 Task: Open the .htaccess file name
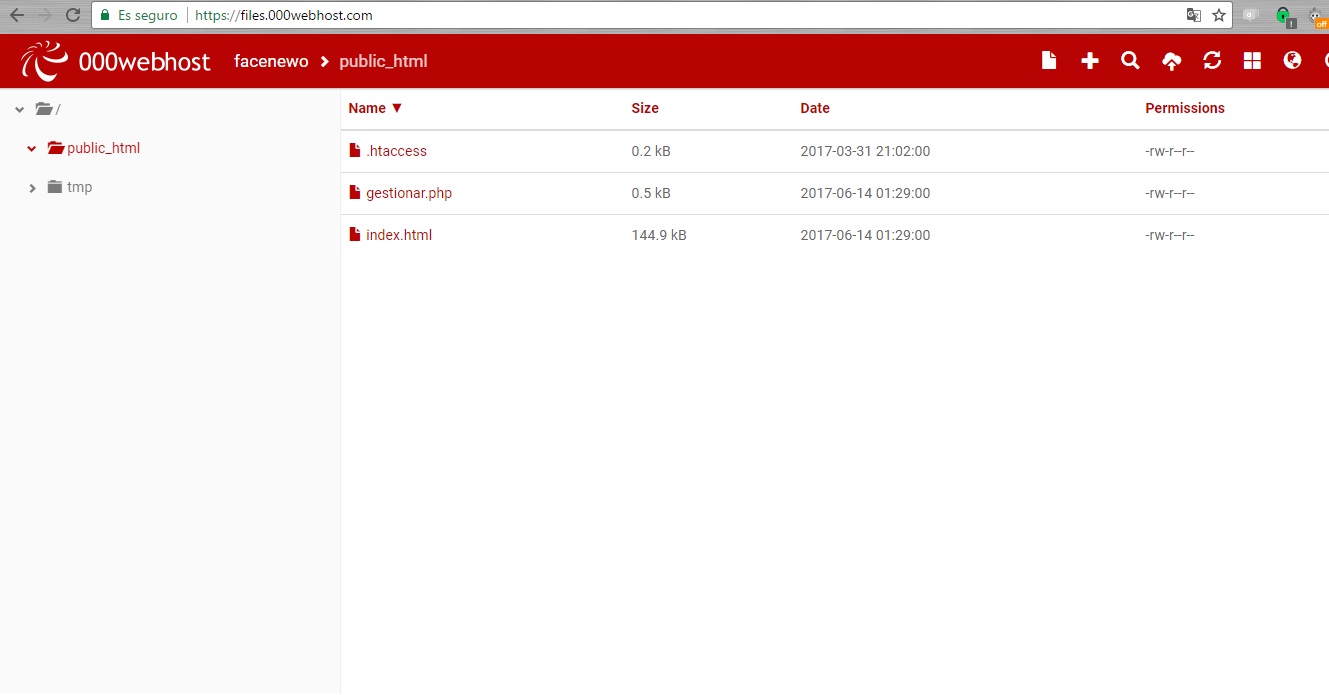396,151
